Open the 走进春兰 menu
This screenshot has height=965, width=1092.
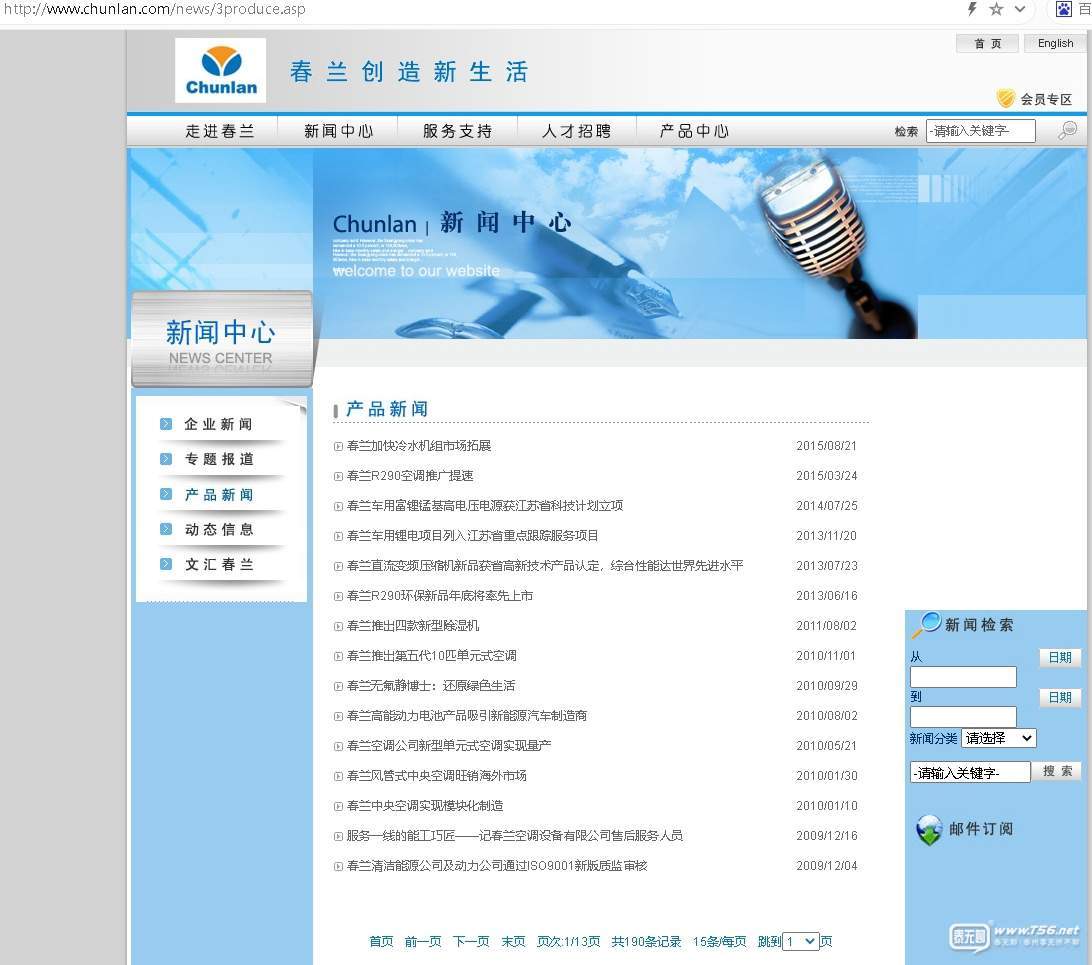click(220, 131)
